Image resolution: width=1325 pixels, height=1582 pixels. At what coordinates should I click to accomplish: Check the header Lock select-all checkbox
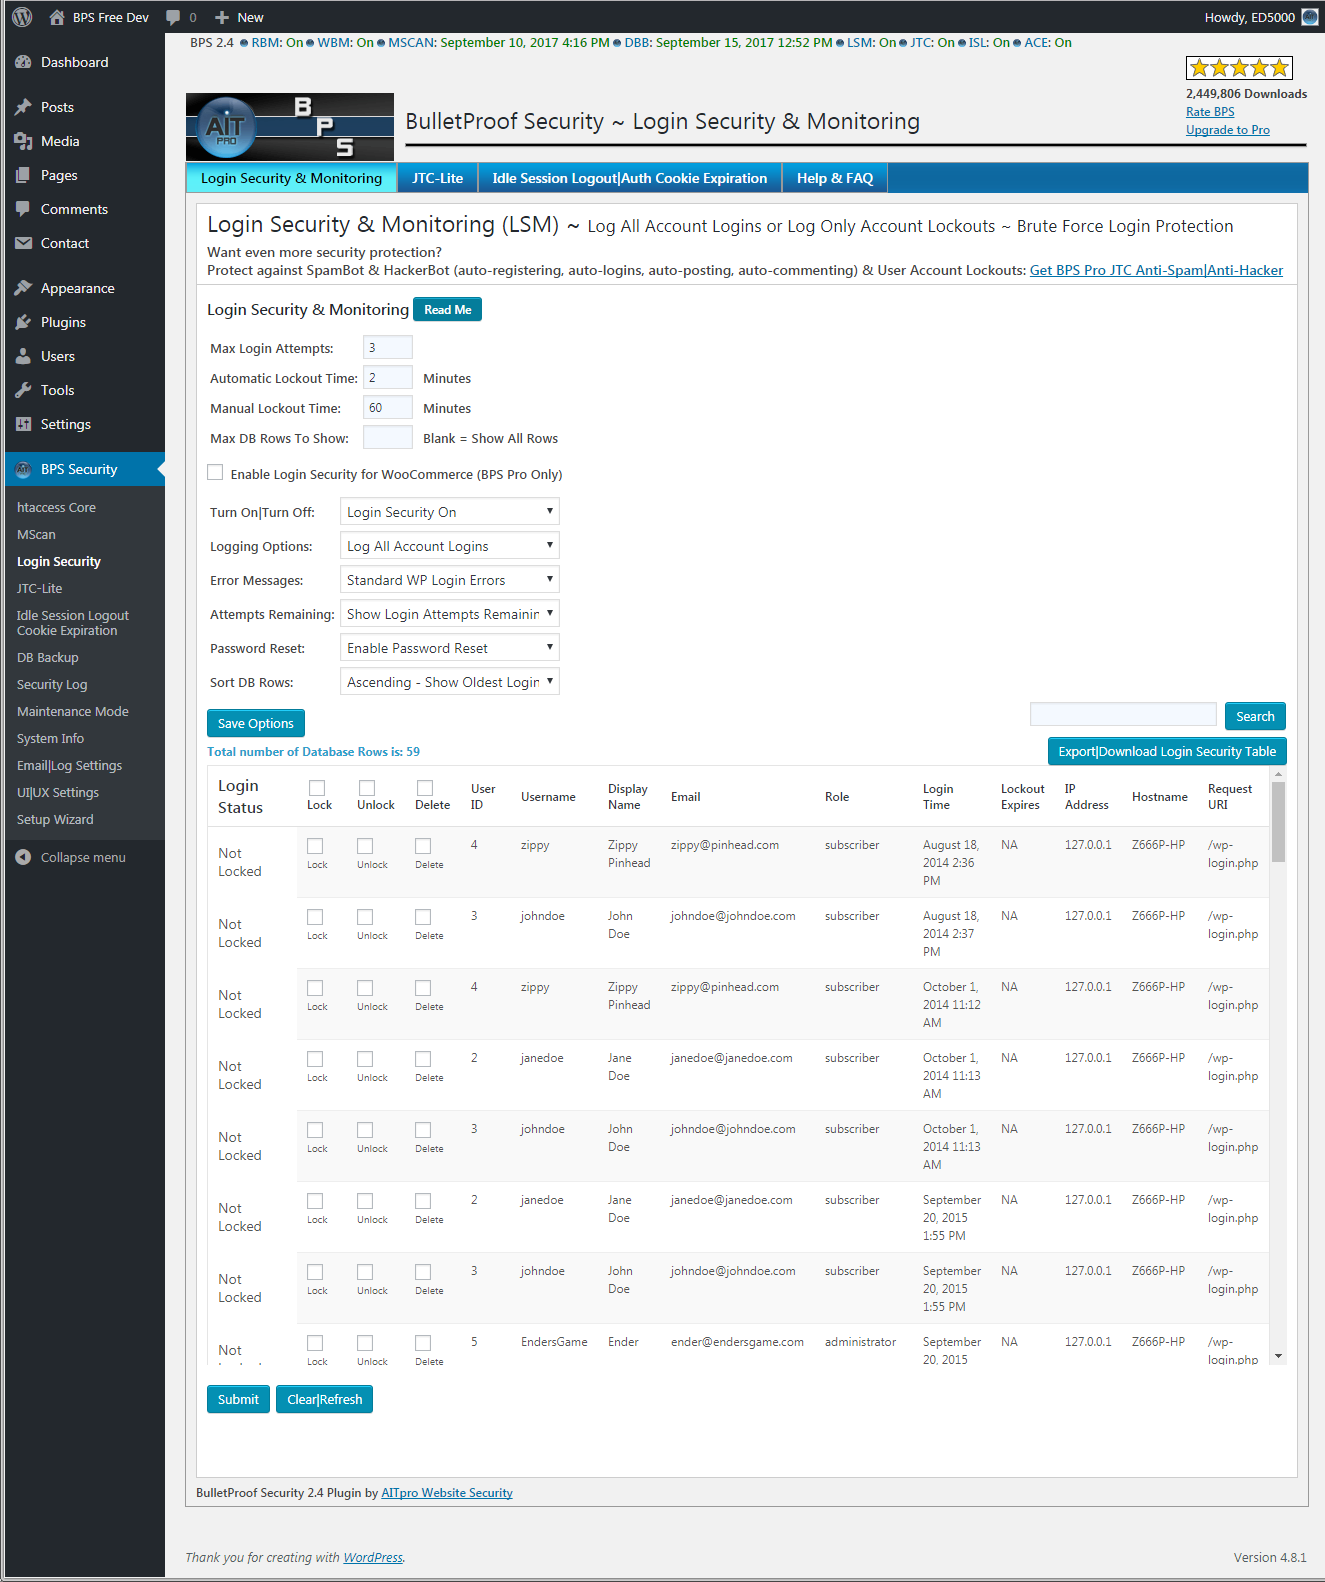(x=317, y=788)
